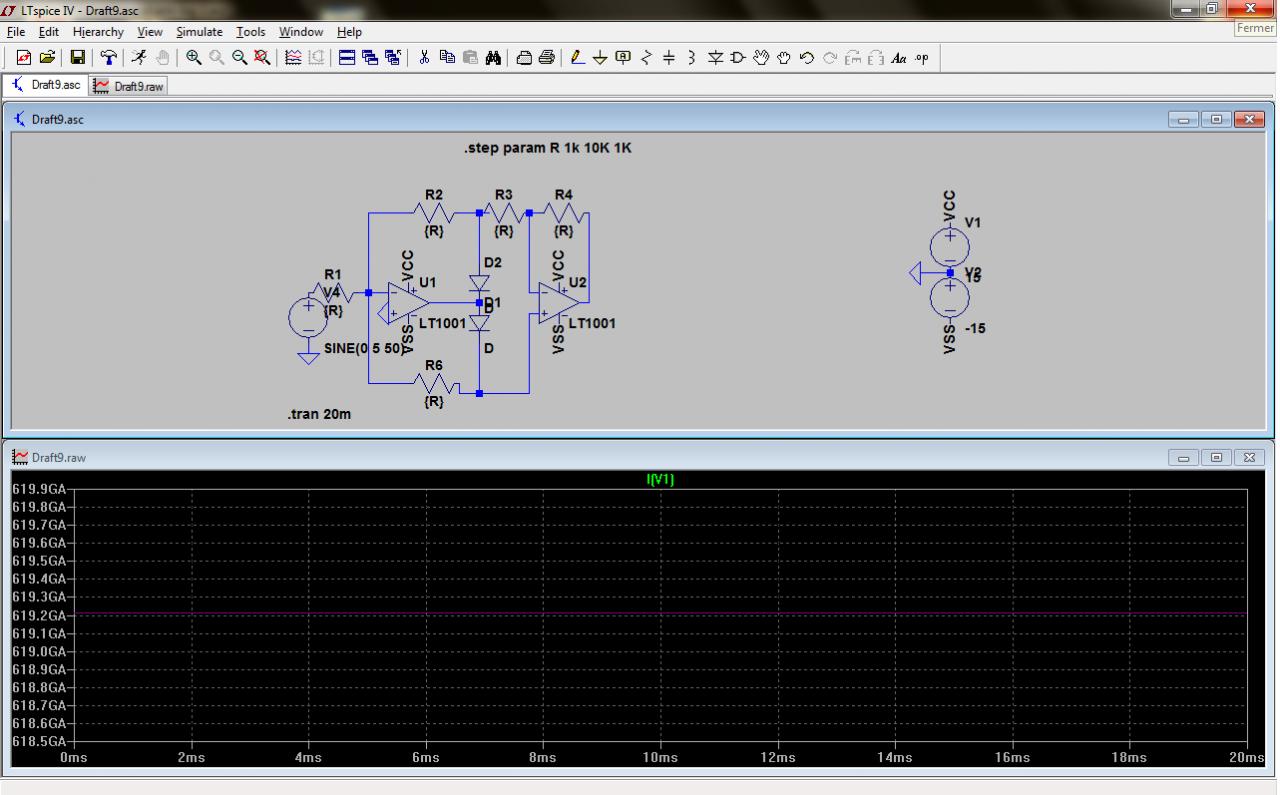
Task: Click the .step param directive text
Action: pos(547,148)
